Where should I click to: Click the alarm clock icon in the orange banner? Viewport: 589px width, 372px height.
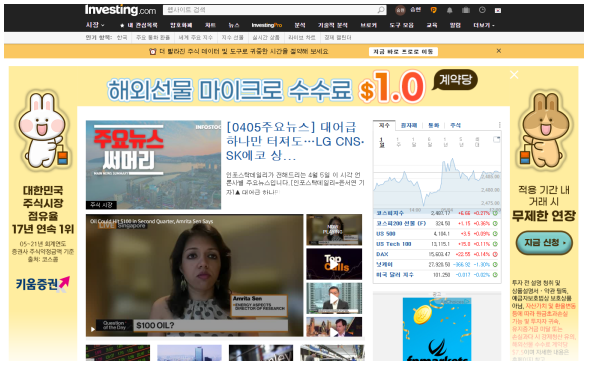coord(153,51)
